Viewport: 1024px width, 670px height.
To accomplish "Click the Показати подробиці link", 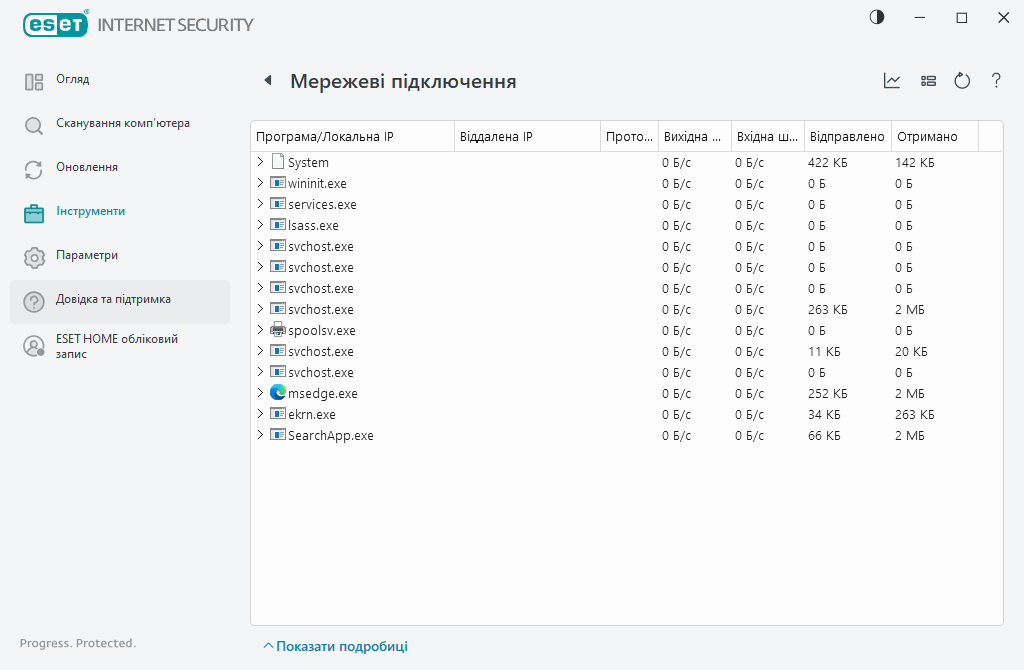I will [x=340, y=646].
